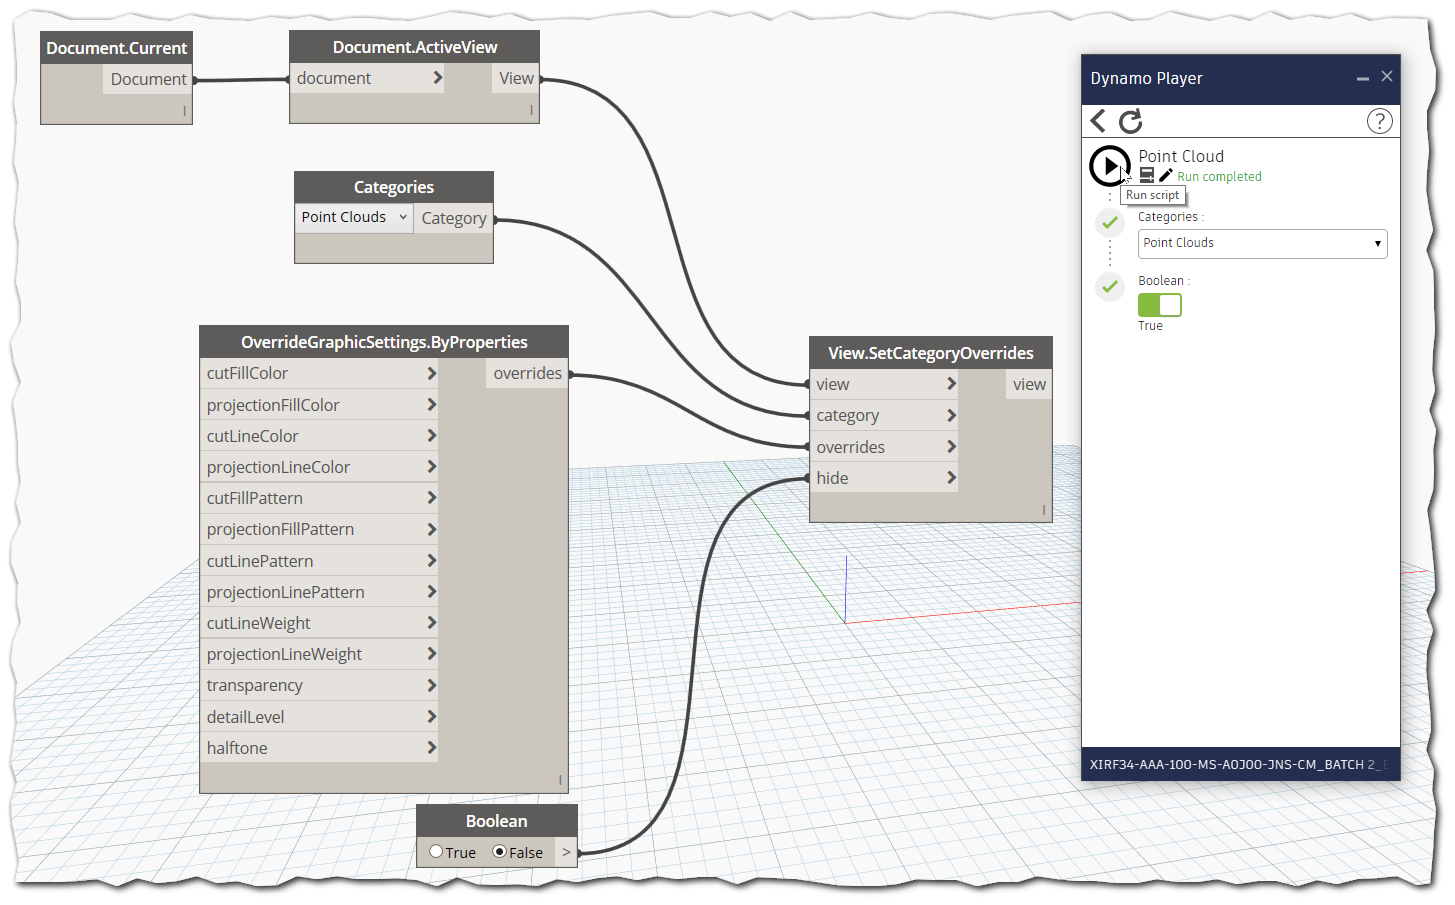Click the cutLinePattern input port
Image resolution: width=1455 pixels, height=905 pixels.
320,561
